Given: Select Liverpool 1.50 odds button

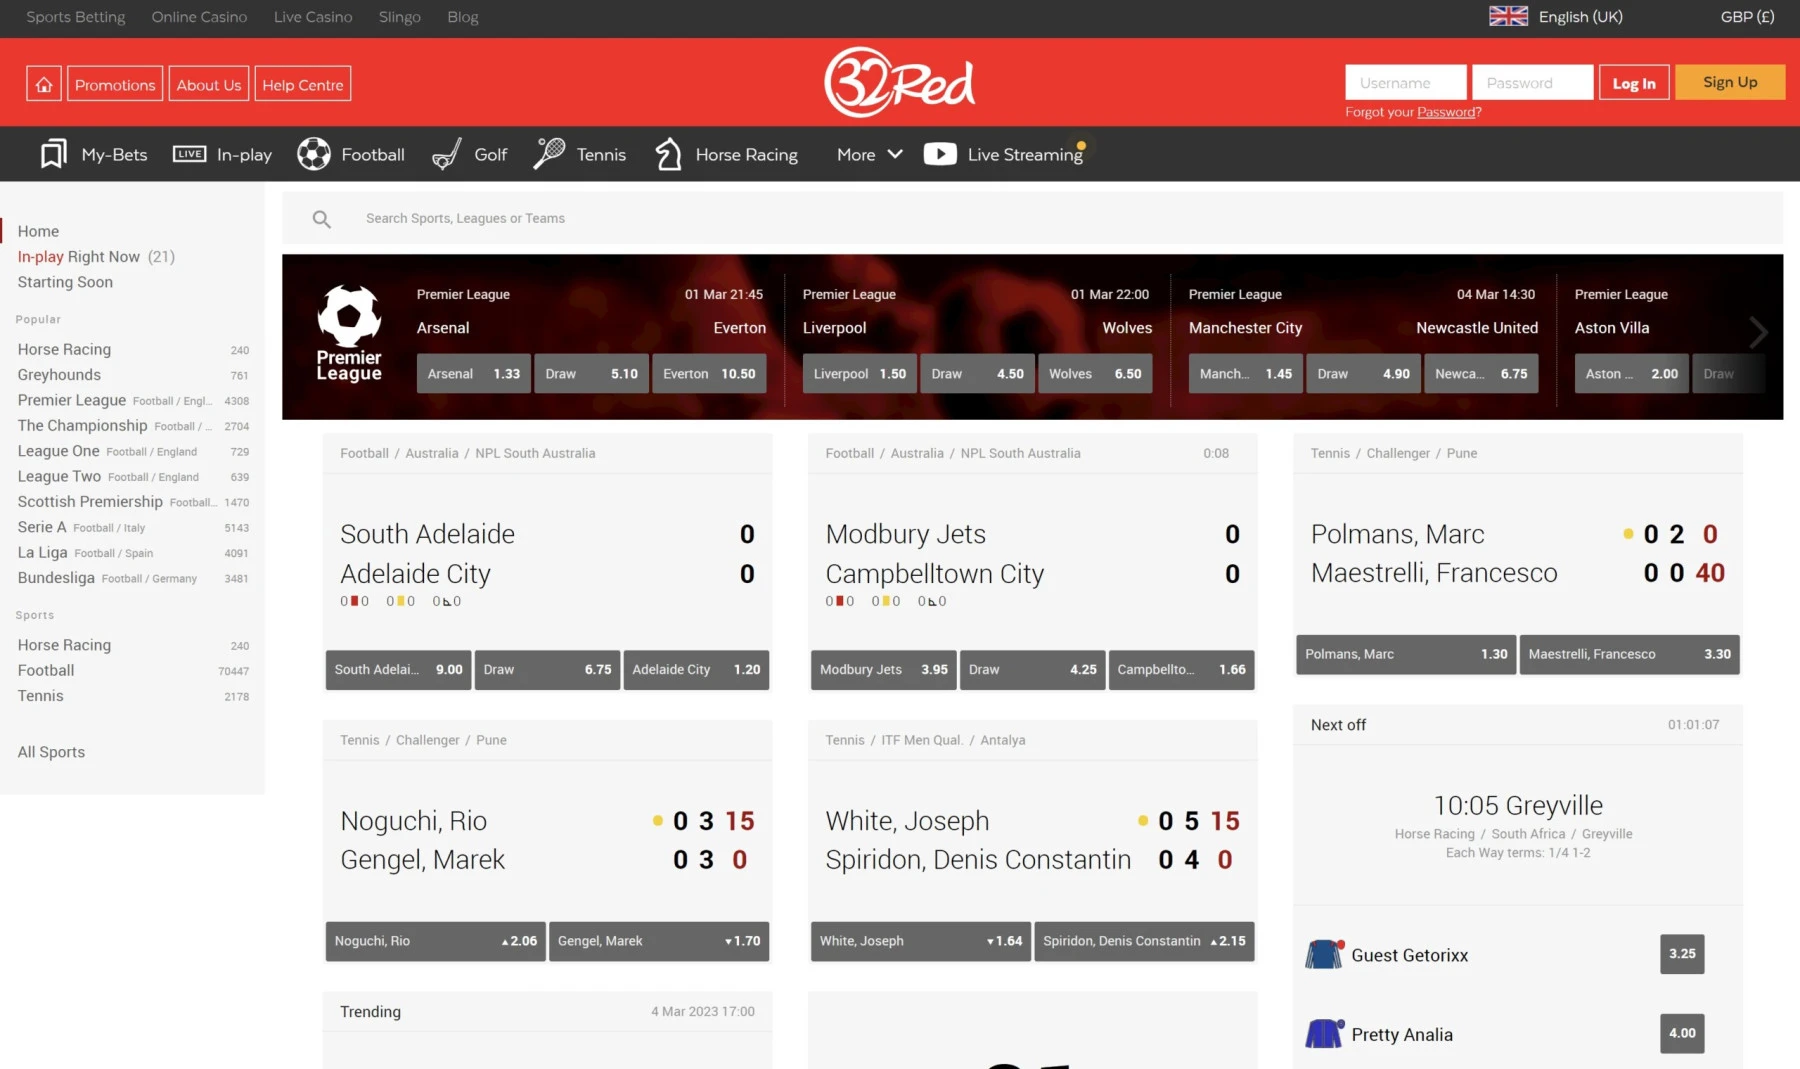Looking at the screenshot, I should [x=860, y=374].
